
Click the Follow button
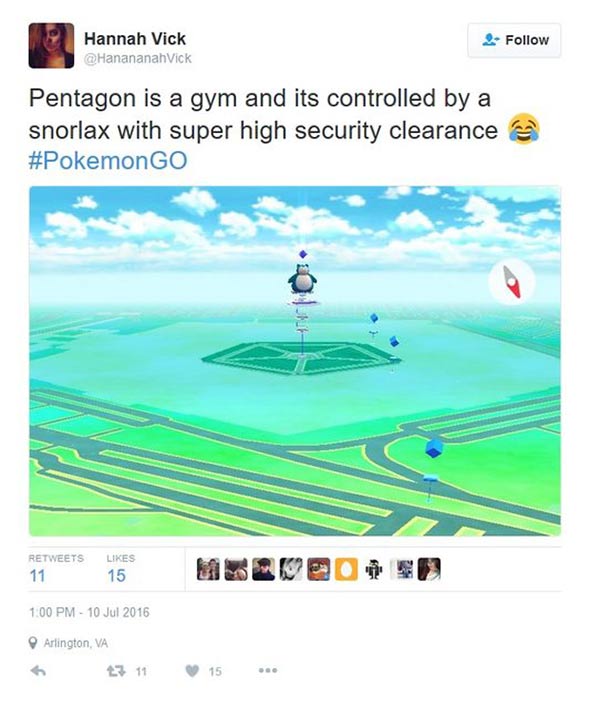point(514,40)
